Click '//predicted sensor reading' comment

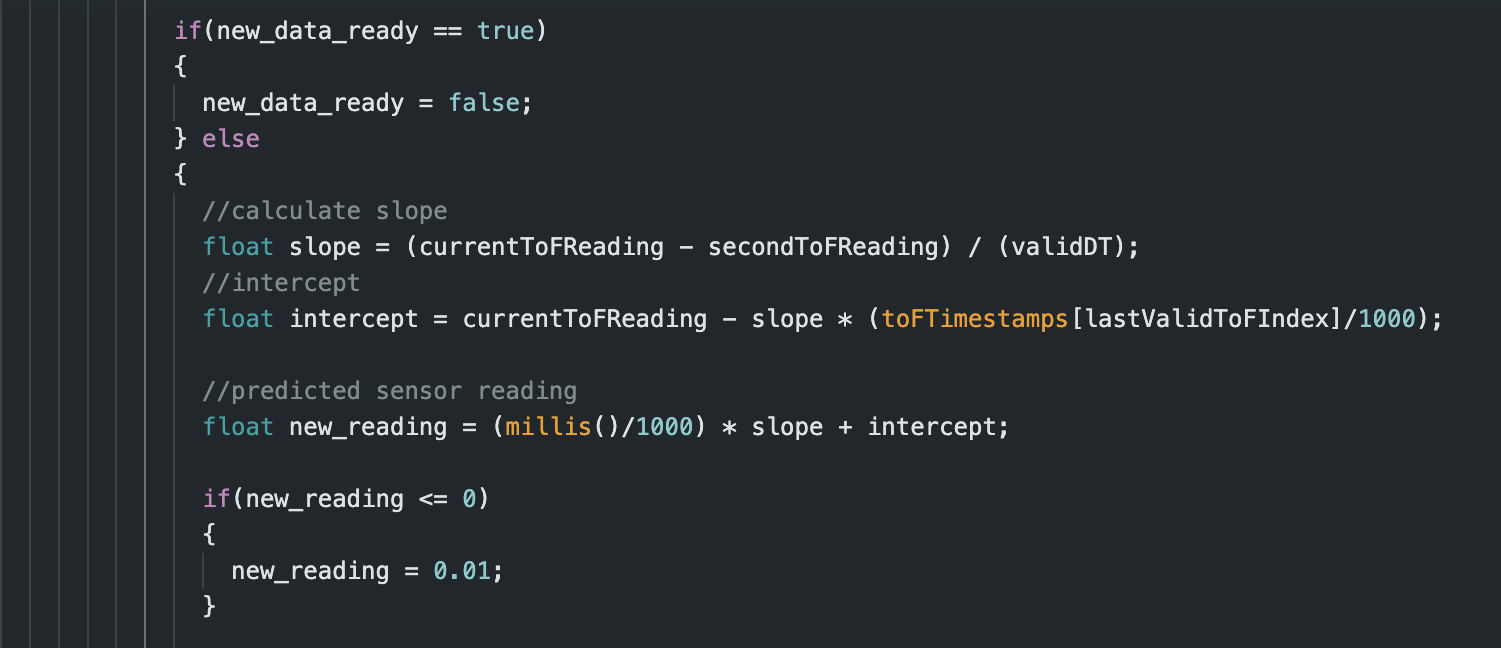pos(389,391)
